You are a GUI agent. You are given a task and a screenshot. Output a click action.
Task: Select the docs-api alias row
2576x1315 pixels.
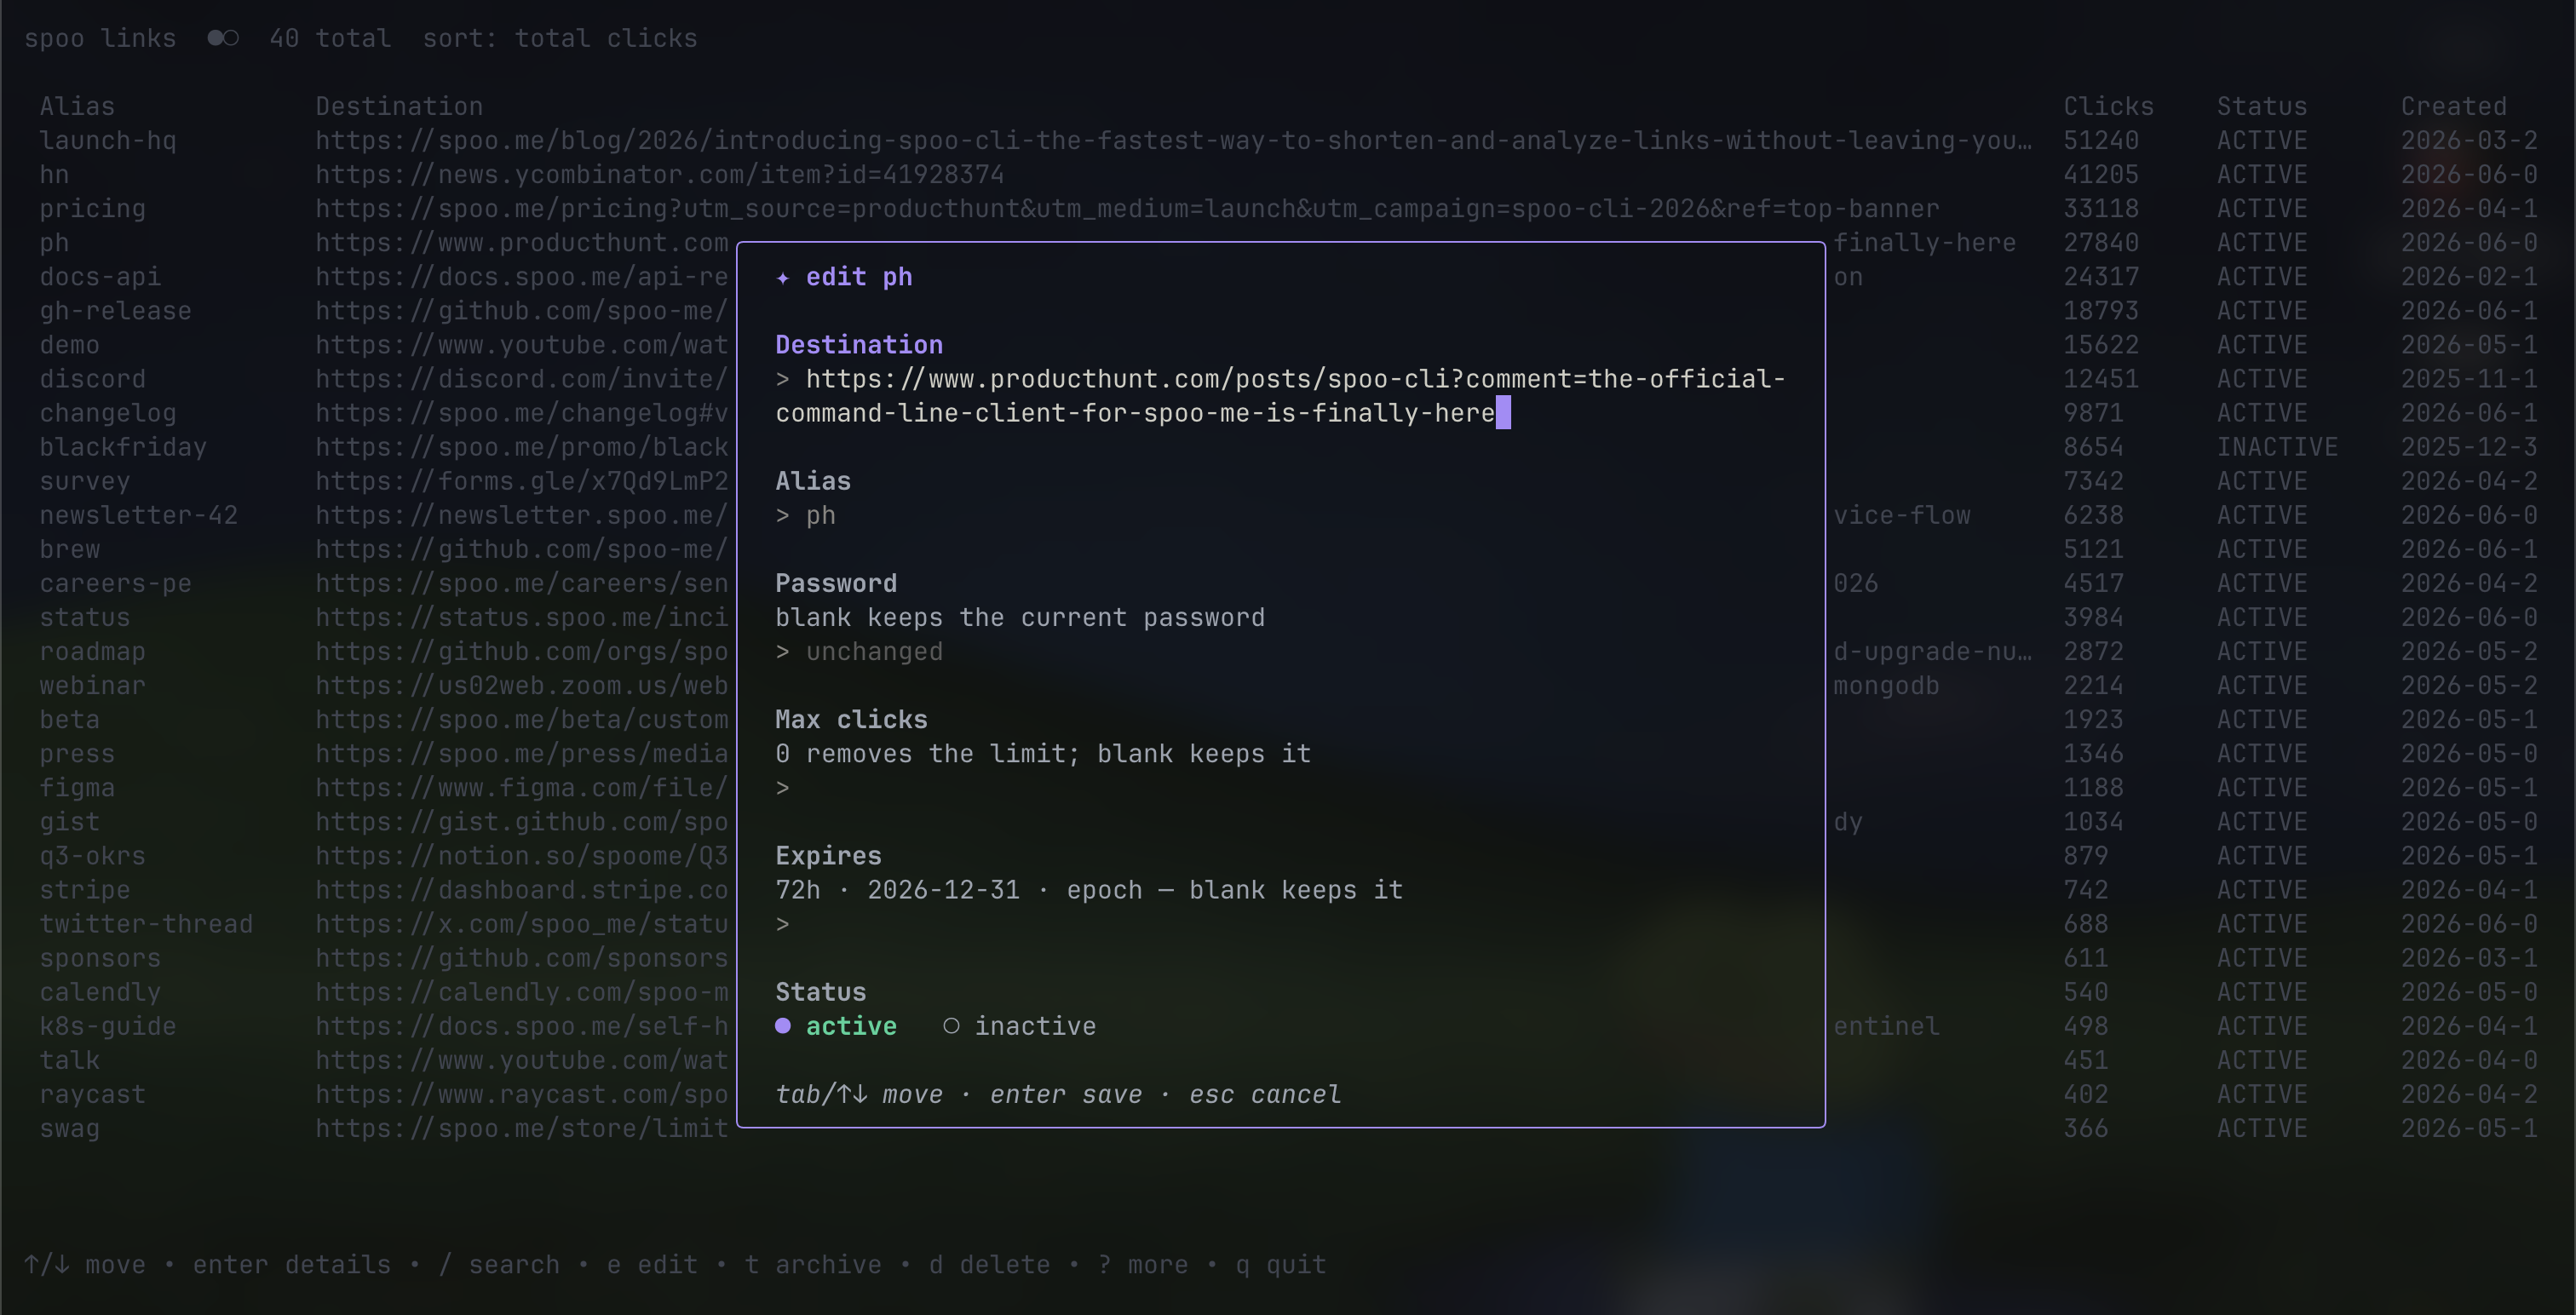click(x=100, y=276)
